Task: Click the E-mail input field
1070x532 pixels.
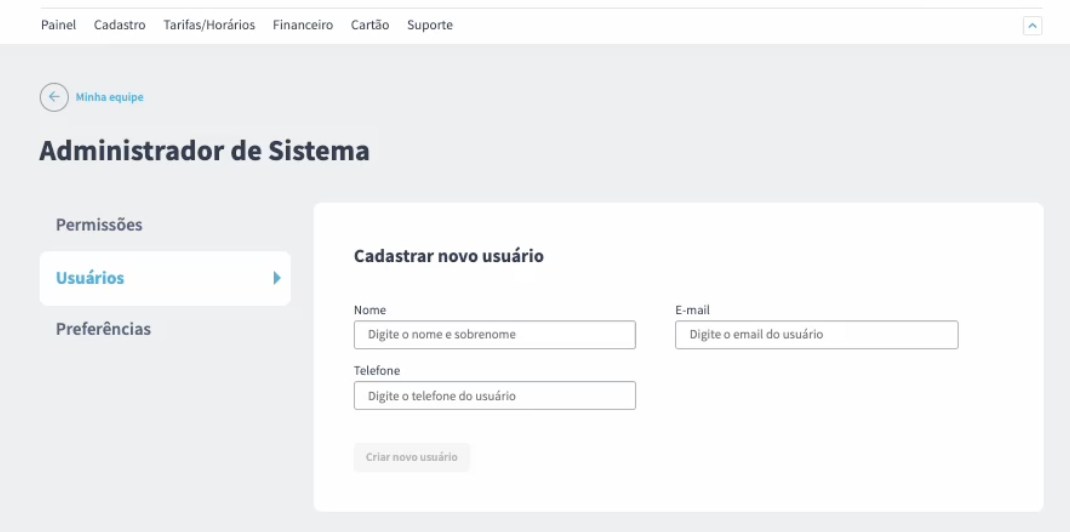Action: (817, 335)
